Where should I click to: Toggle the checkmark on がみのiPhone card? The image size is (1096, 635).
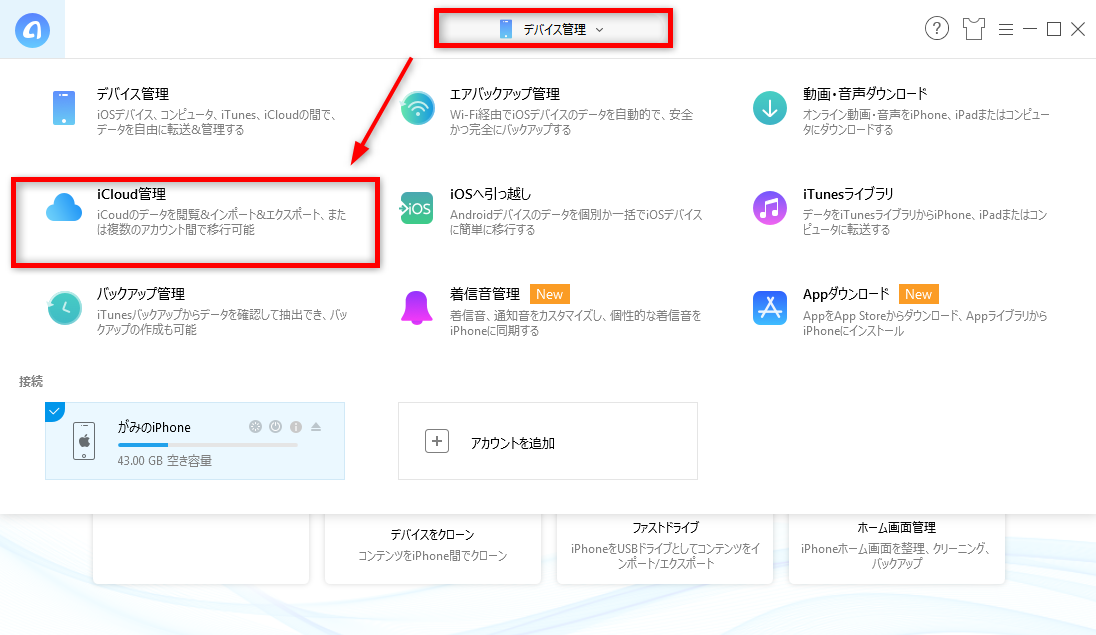tap(54, 411)
